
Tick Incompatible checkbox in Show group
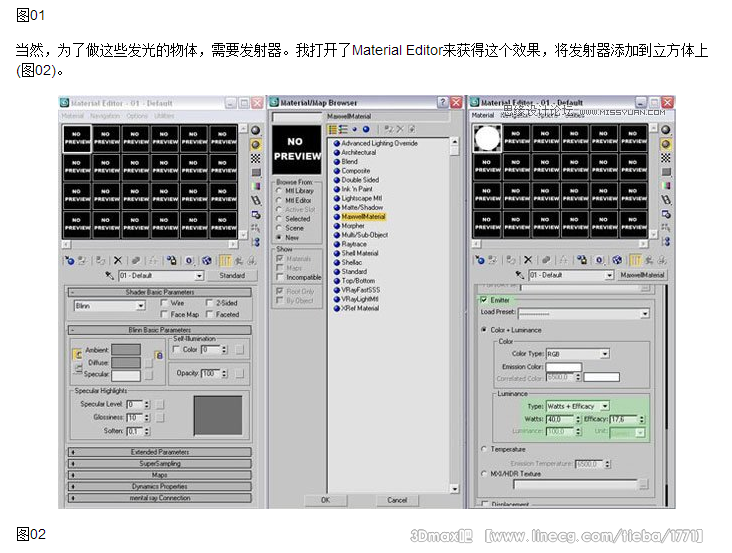(280, 277)
